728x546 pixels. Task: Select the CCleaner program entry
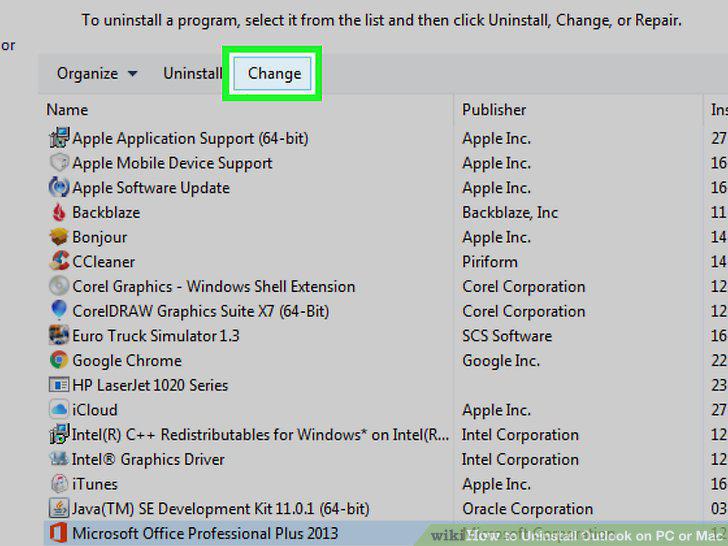(104, 261)
